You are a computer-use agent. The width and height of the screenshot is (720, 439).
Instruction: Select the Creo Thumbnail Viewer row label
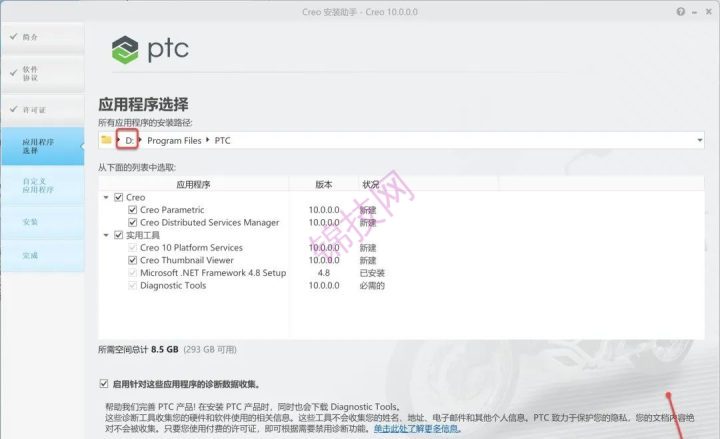(187, 260)
